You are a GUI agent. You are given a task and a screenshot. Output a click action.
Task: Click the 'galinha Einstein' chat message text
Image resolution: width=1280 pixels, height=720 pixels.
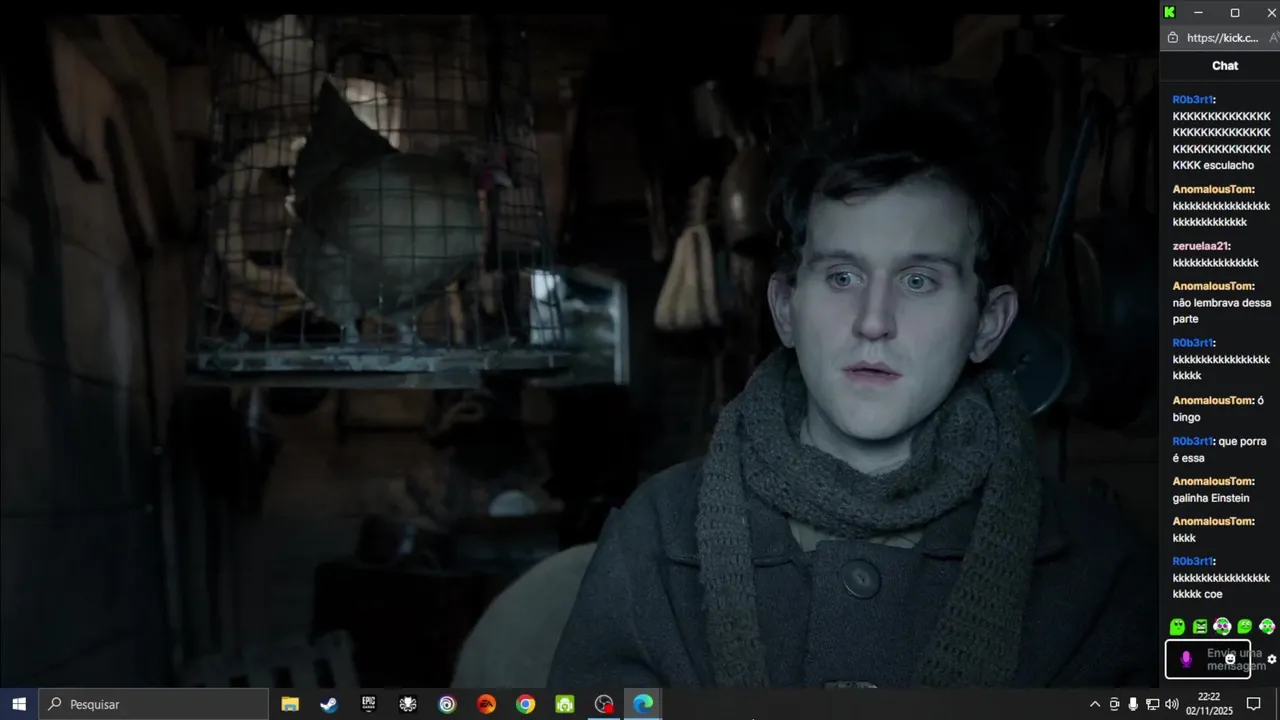click(1211, 498)
